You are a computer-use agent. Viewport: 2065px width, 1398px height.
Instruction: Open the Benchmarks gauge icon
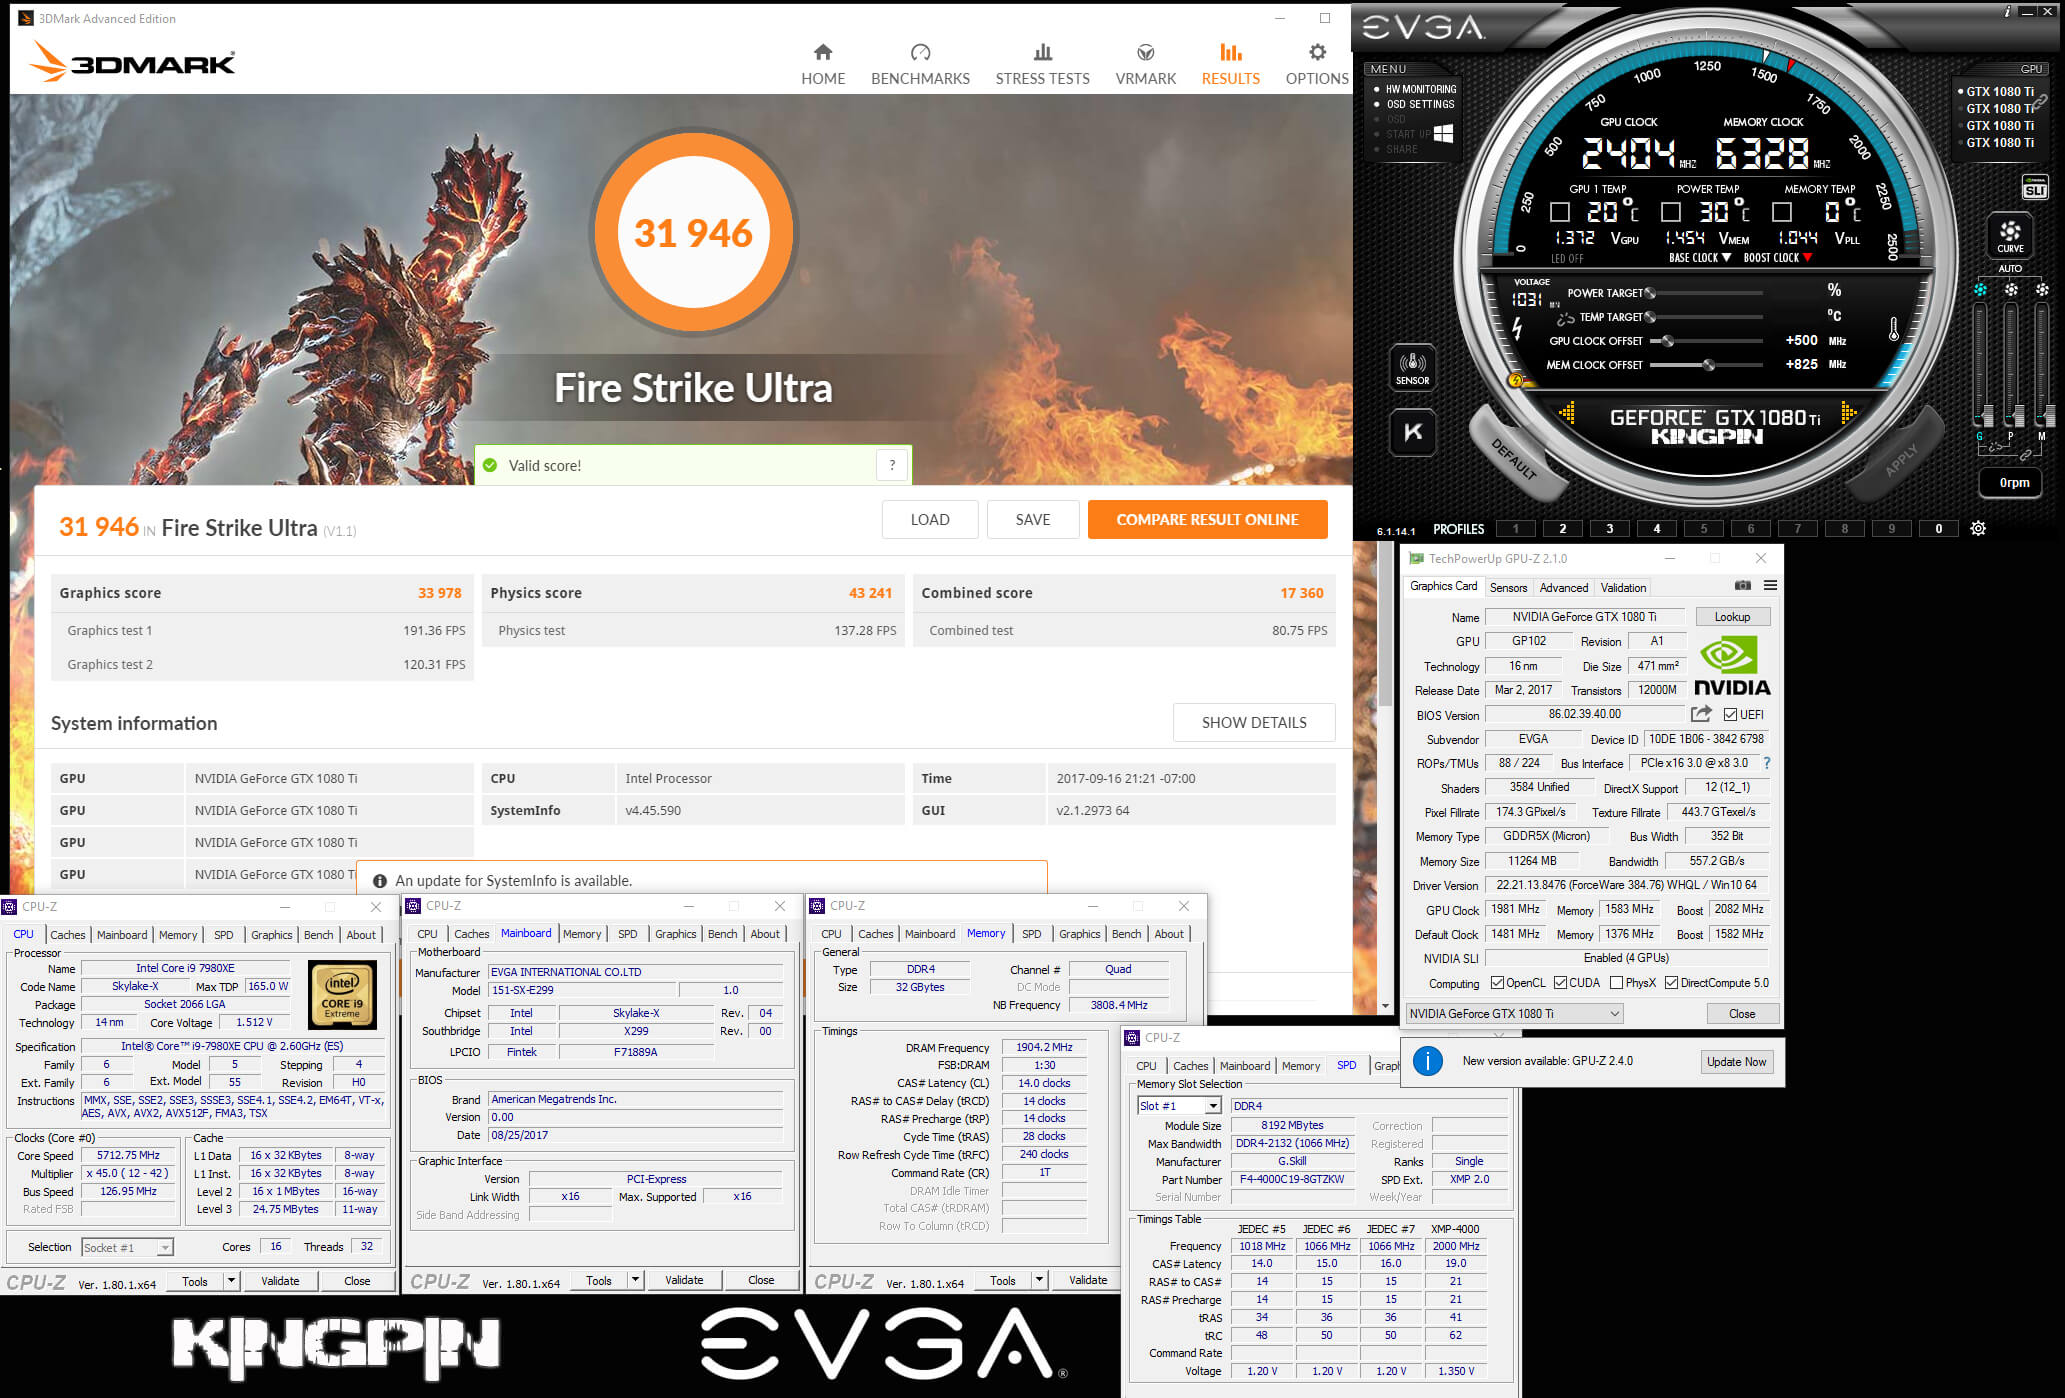[x=920, y=52]
